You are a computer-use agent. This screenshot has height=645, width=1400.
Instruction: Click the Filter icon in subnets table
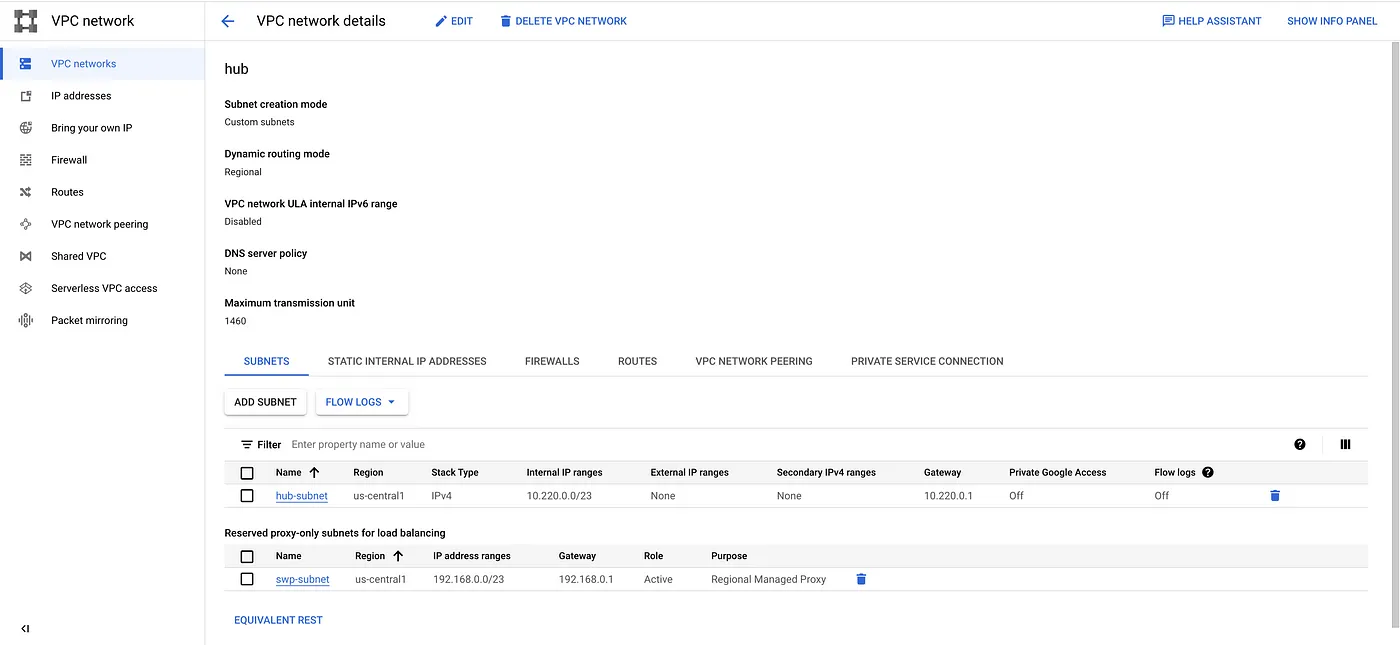pyautogui.click(x=247, y=444)
